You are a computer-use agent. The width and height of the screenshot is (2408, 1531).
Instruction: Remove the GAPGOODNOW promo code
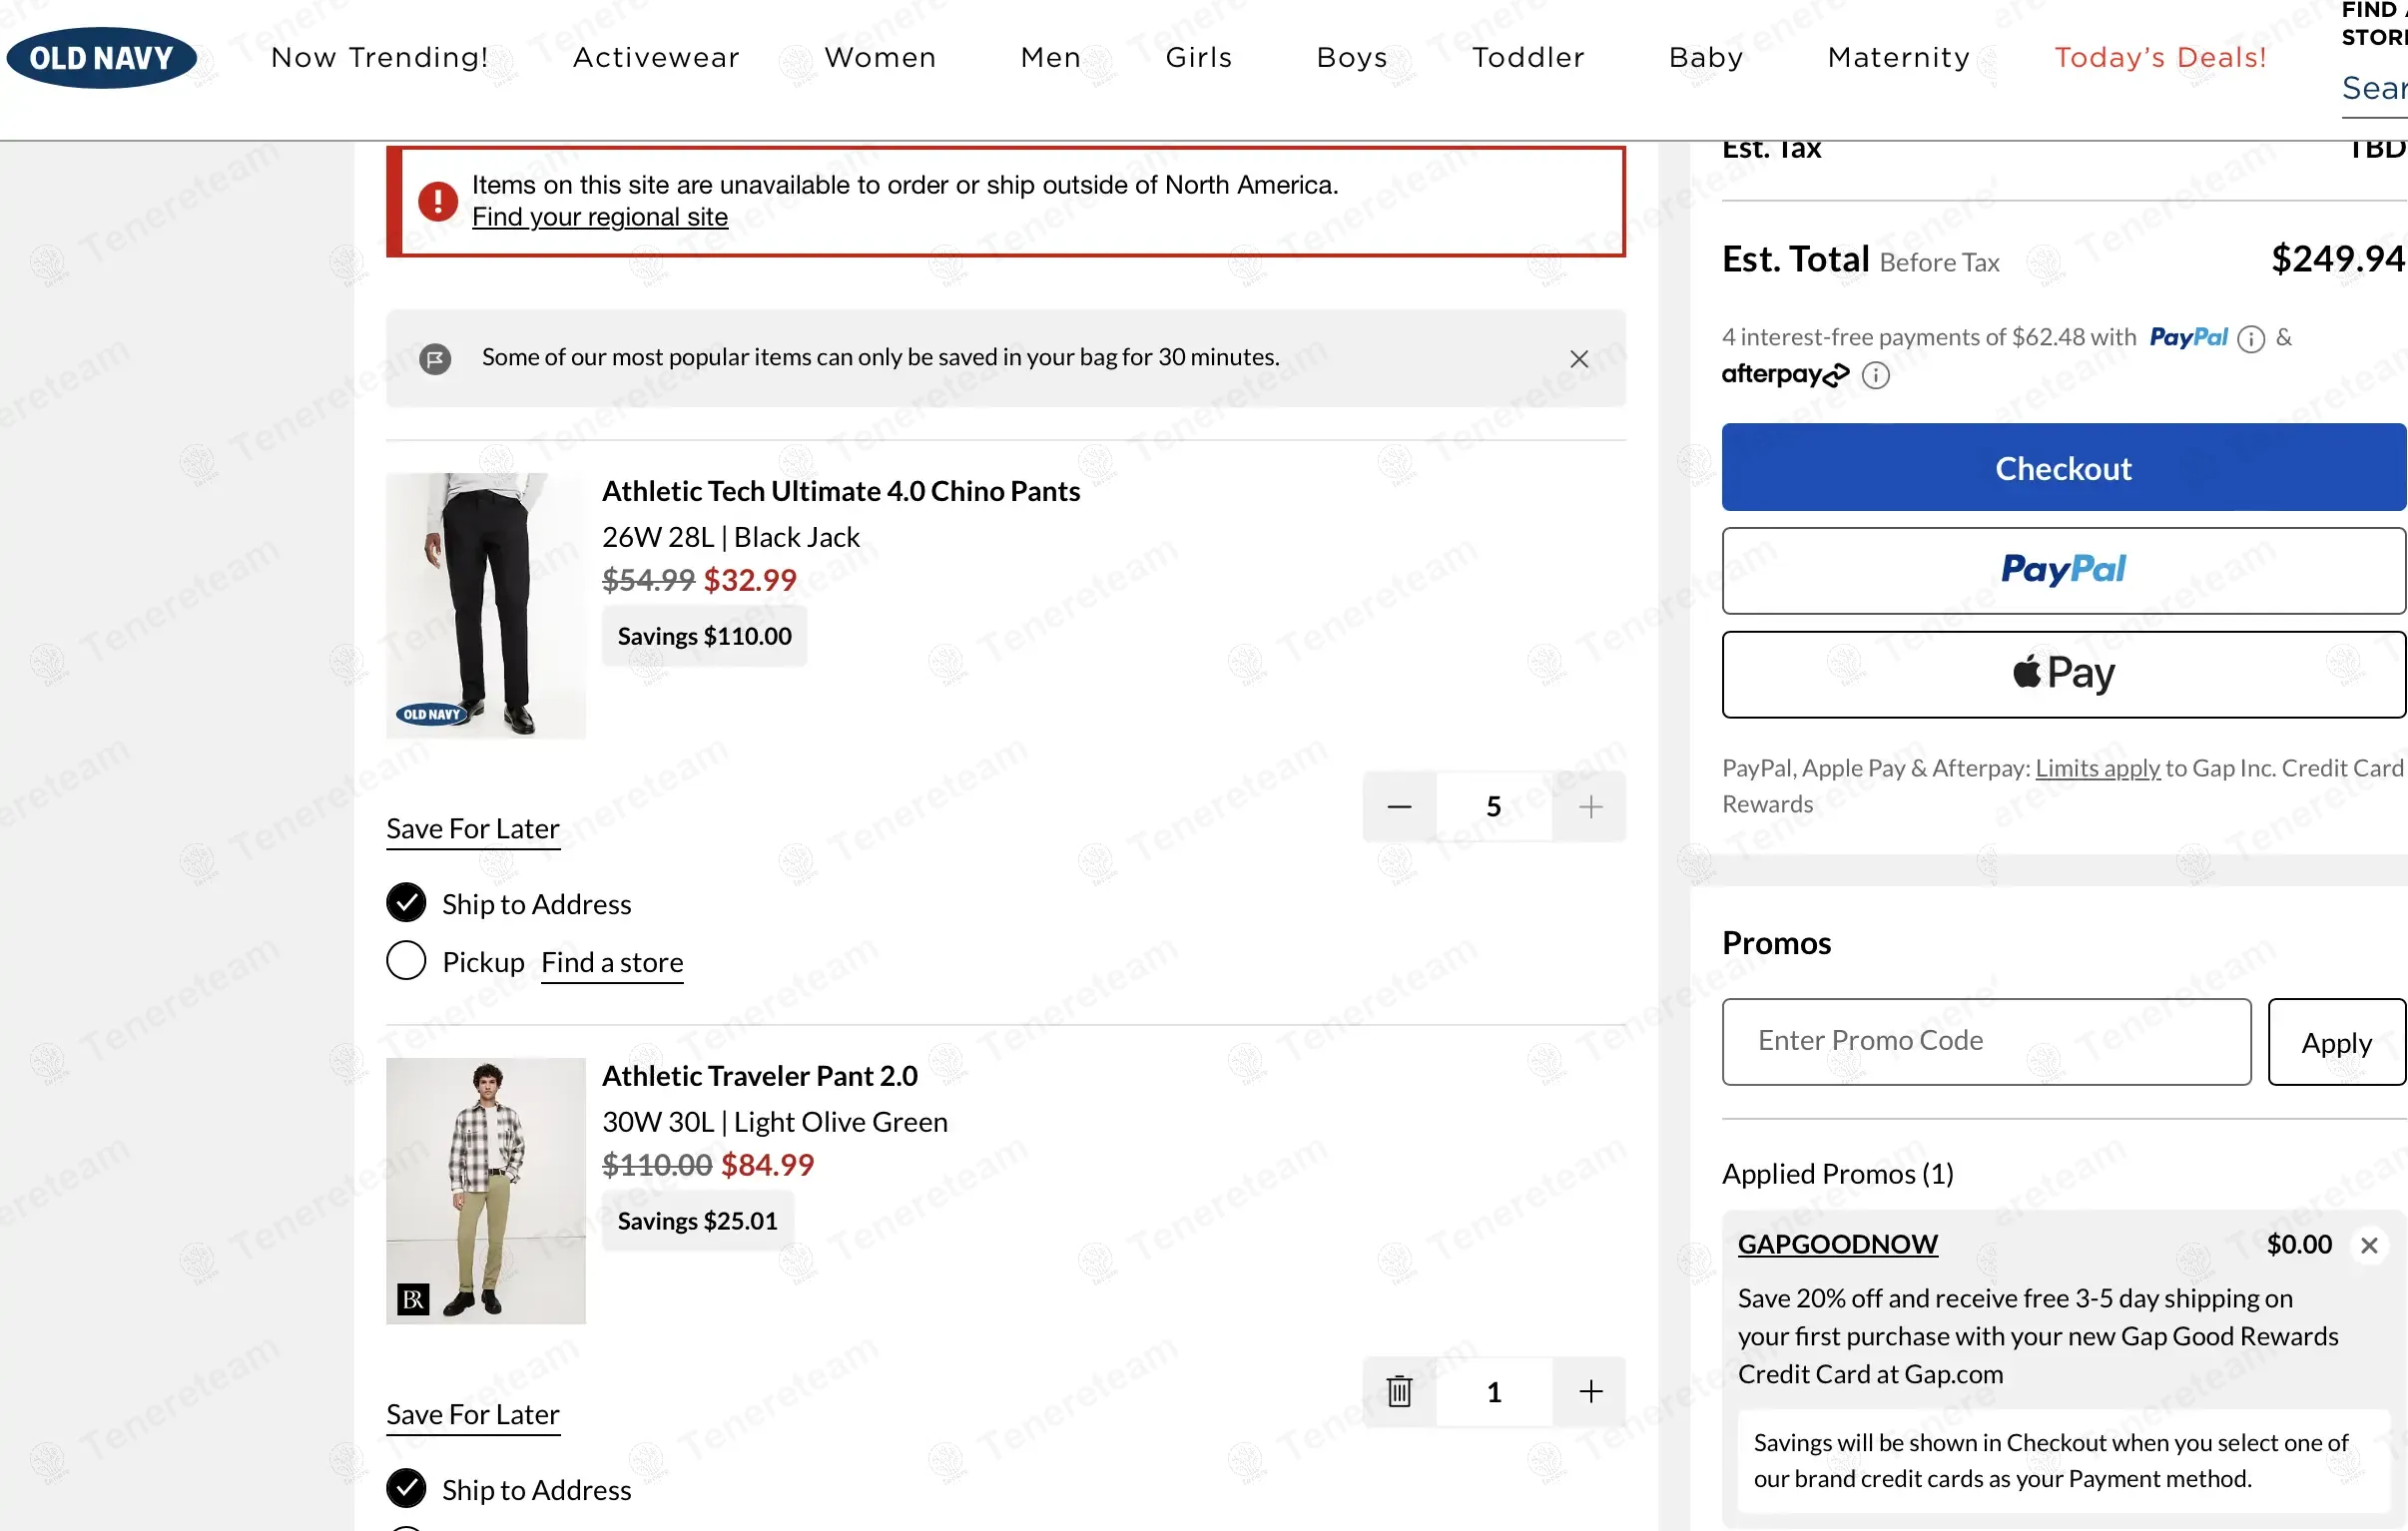2369,1245
